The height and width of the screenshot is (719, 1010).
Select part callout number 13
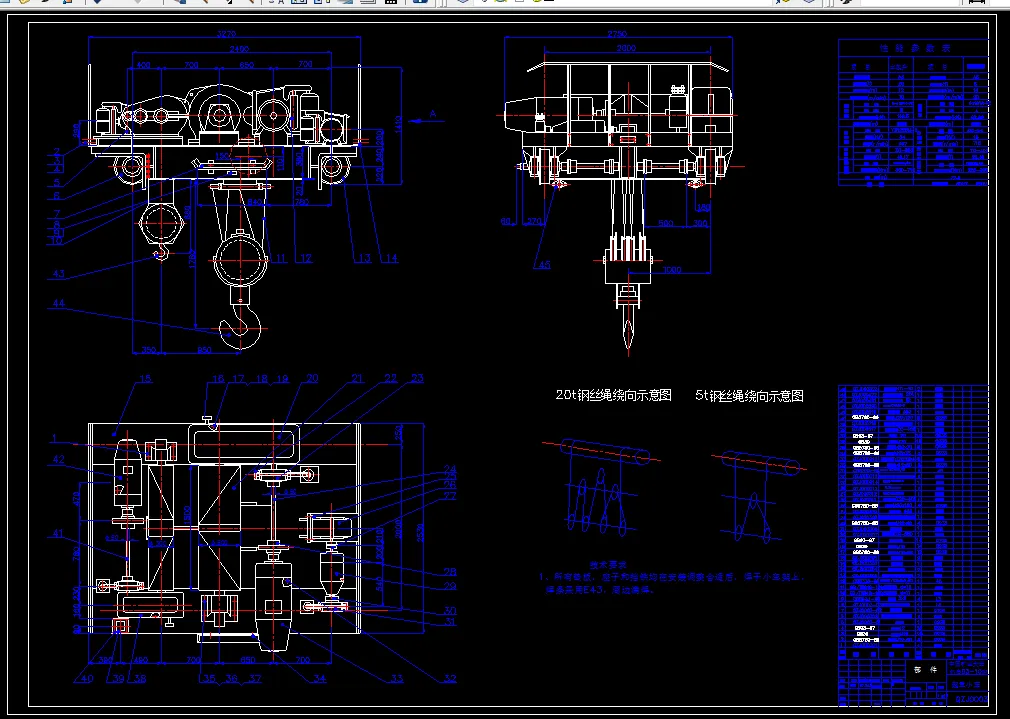coord(365,258)
